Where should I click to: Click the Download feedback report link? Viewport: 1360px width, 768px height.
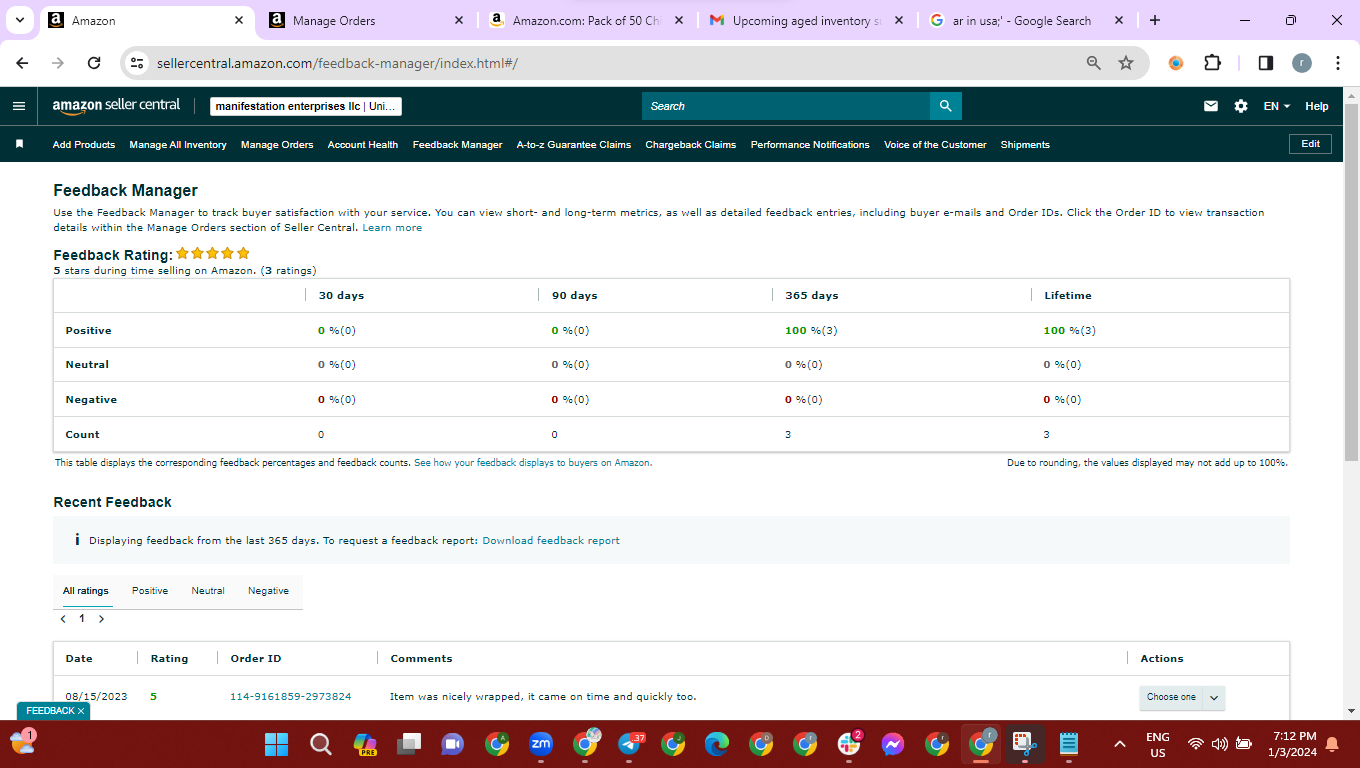[551, 540]
